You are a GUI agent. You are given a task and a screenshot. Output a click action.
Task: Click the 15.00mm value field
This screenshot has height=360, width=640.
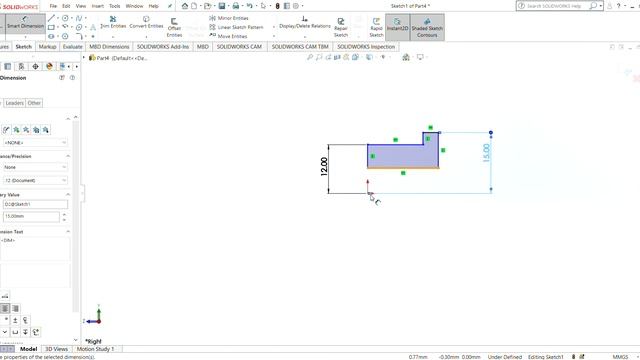point(31,216)
